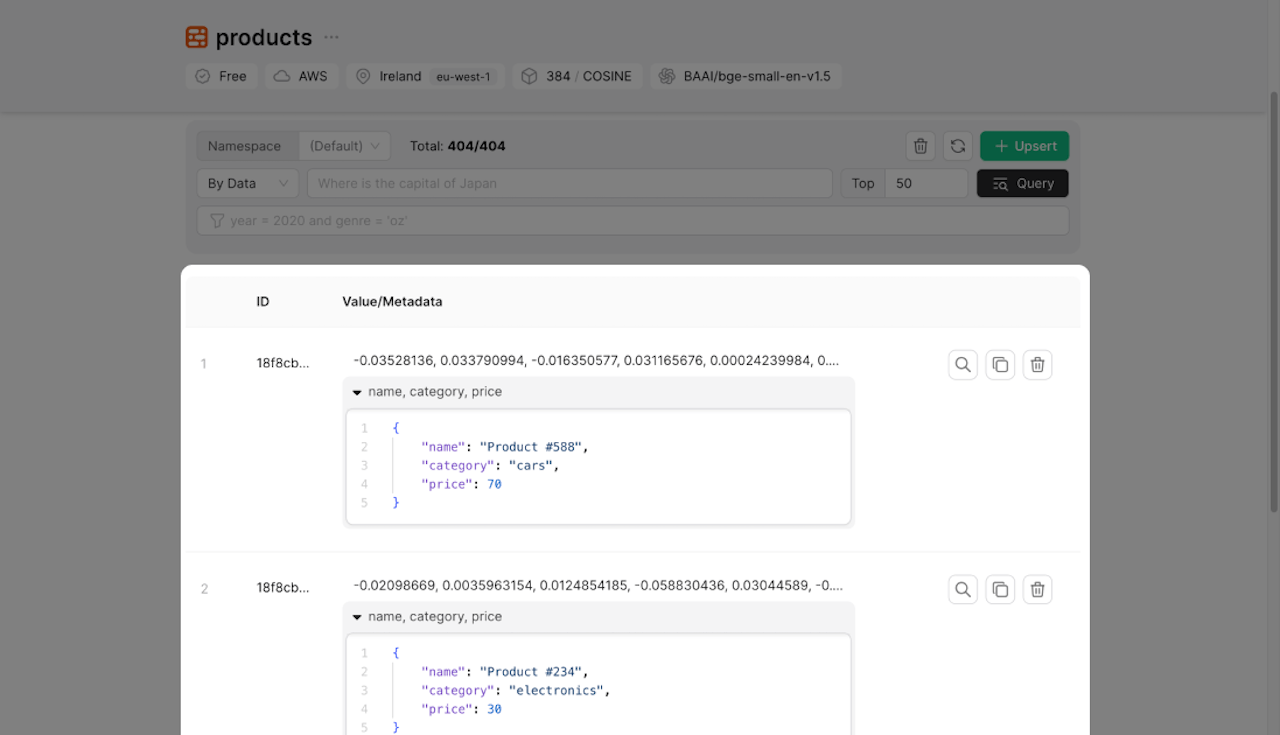
Task: Delete the second vector row
Action: (x=1037, y=590)
